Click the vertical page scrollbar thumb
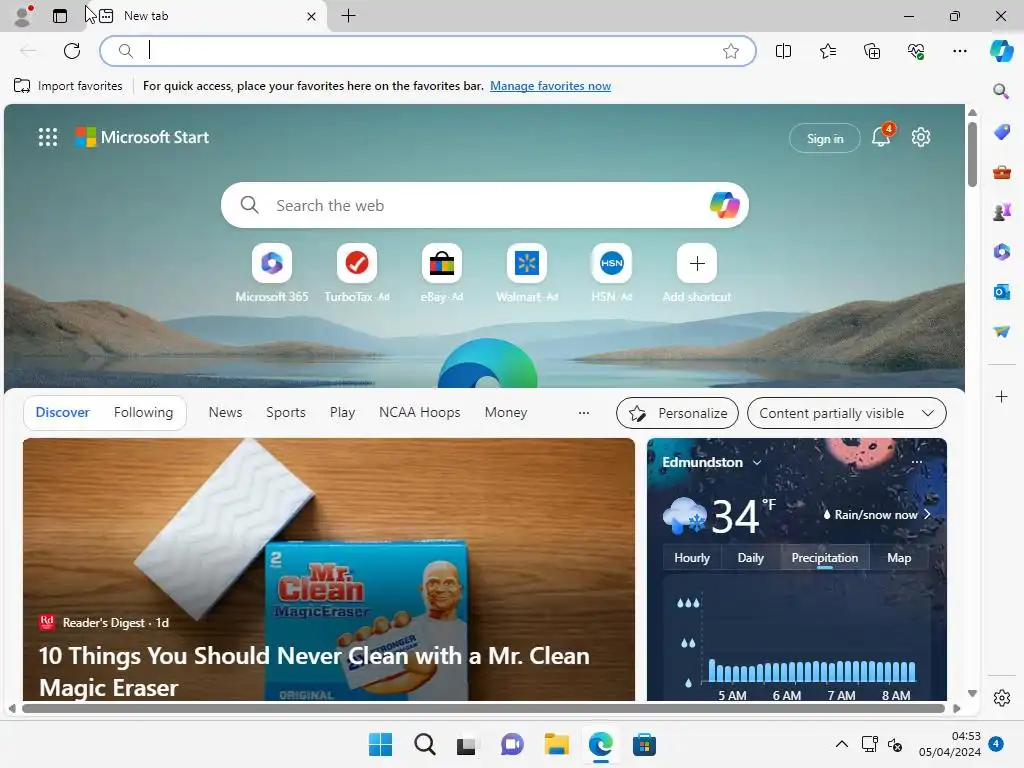Image resolution: width=1024 pixels, height=768 pixels. click(972, 154)
